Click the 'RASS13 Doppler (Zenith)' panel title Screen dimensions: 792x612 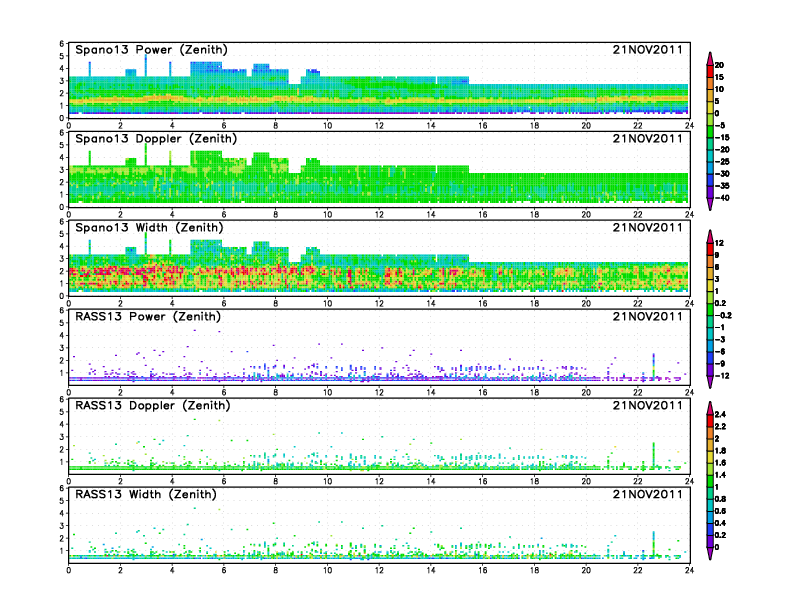[x=153, y=405]
